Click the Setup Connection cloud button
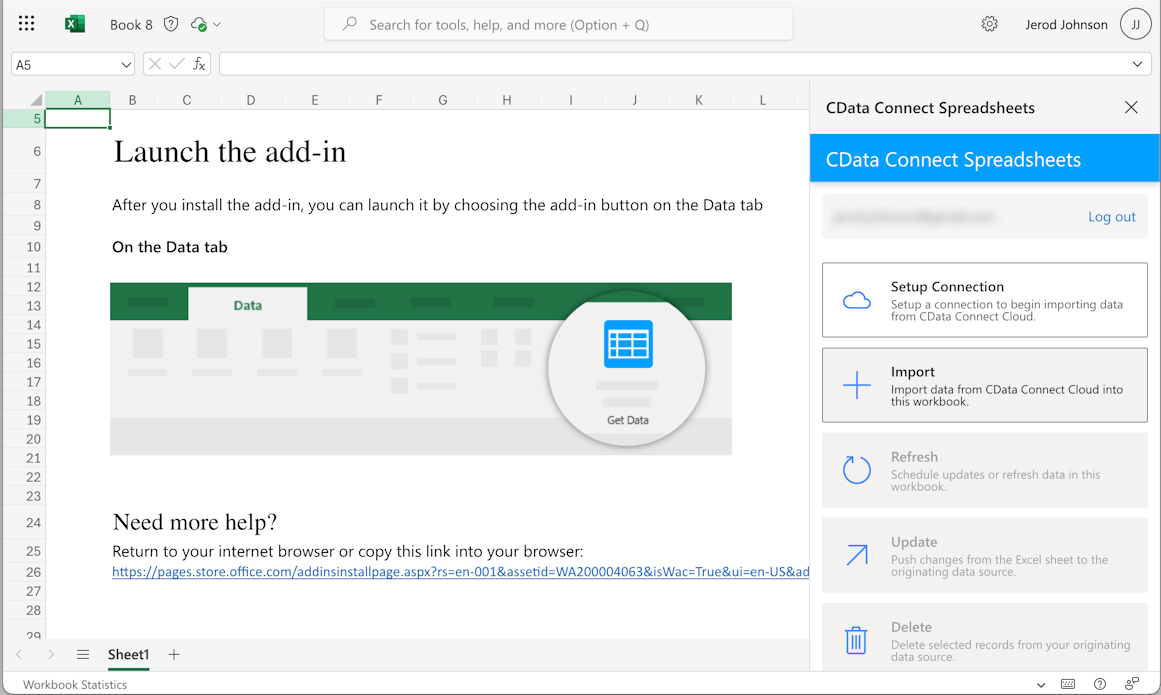1161x695 pixels. pyautogui.click(x=984, y=300)
